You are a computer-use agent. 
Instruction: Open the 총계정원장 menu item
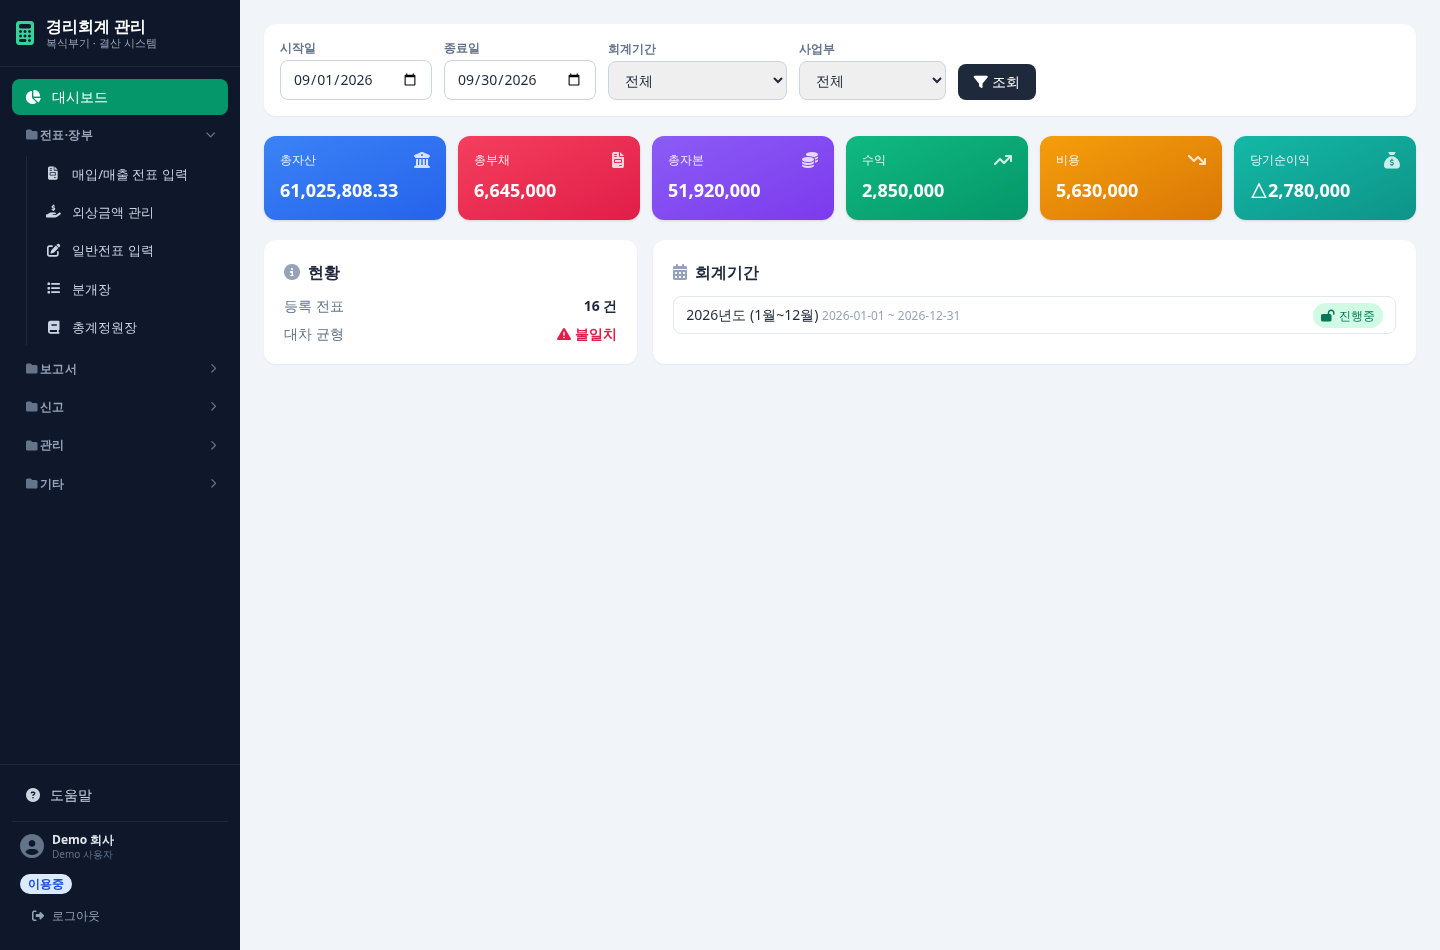pos(130,327)
